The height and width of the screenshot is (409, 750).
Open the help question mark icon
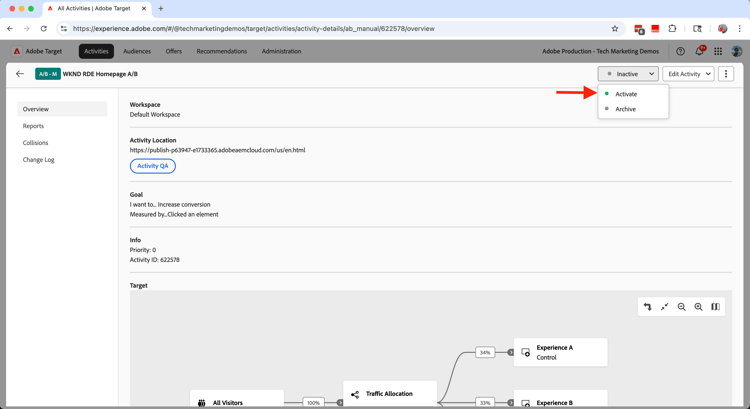[680, 51]
